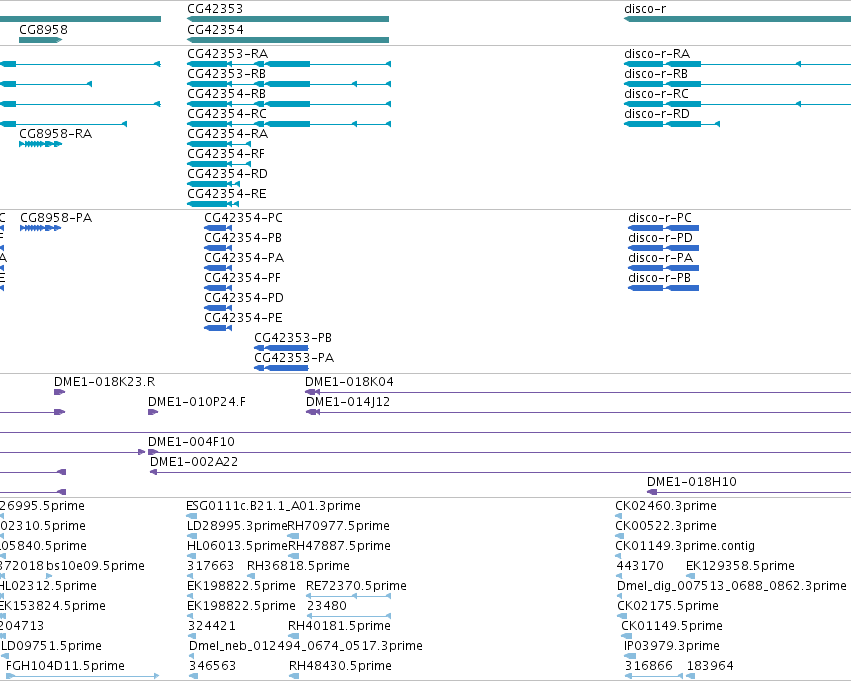
Task: Select transcript CG42354-RA
Action: [x=219, y=144]
